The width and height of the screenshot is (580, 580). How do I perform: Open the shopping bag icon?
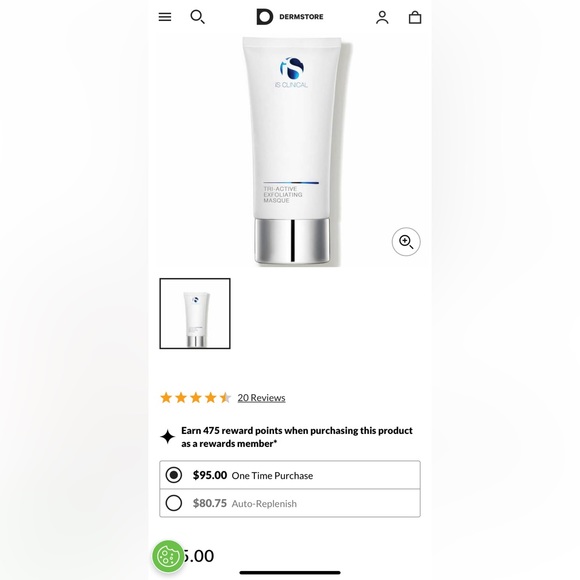[x=415, y=17]
